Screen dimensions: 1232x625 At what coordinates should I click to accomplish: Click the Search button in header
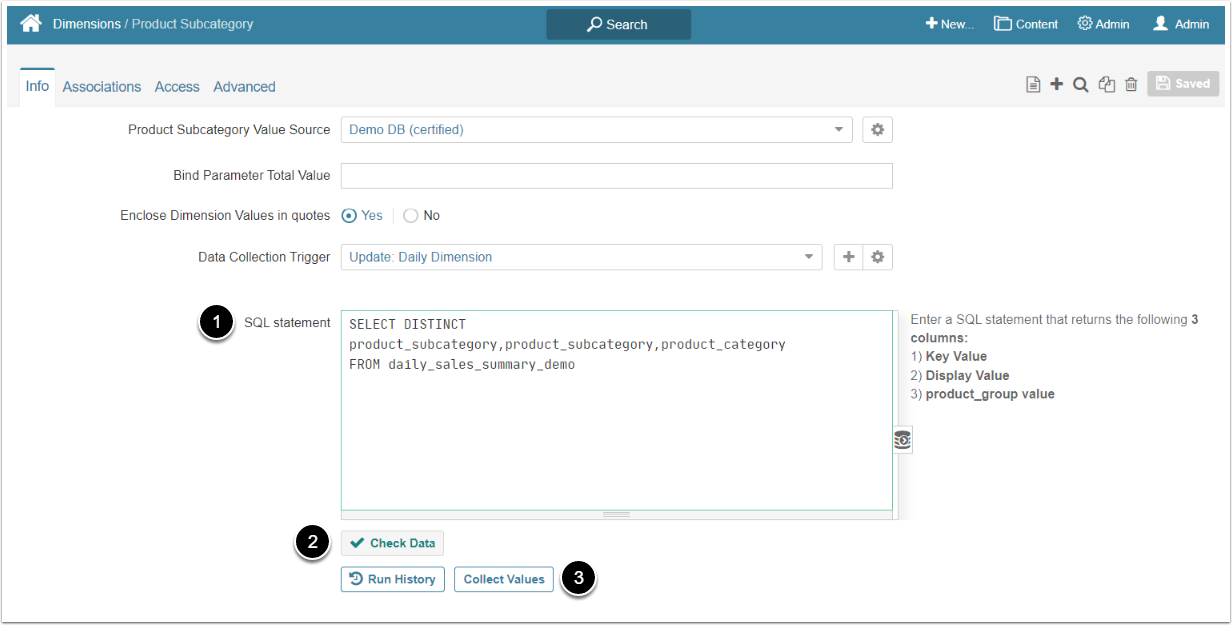(618, 24)
